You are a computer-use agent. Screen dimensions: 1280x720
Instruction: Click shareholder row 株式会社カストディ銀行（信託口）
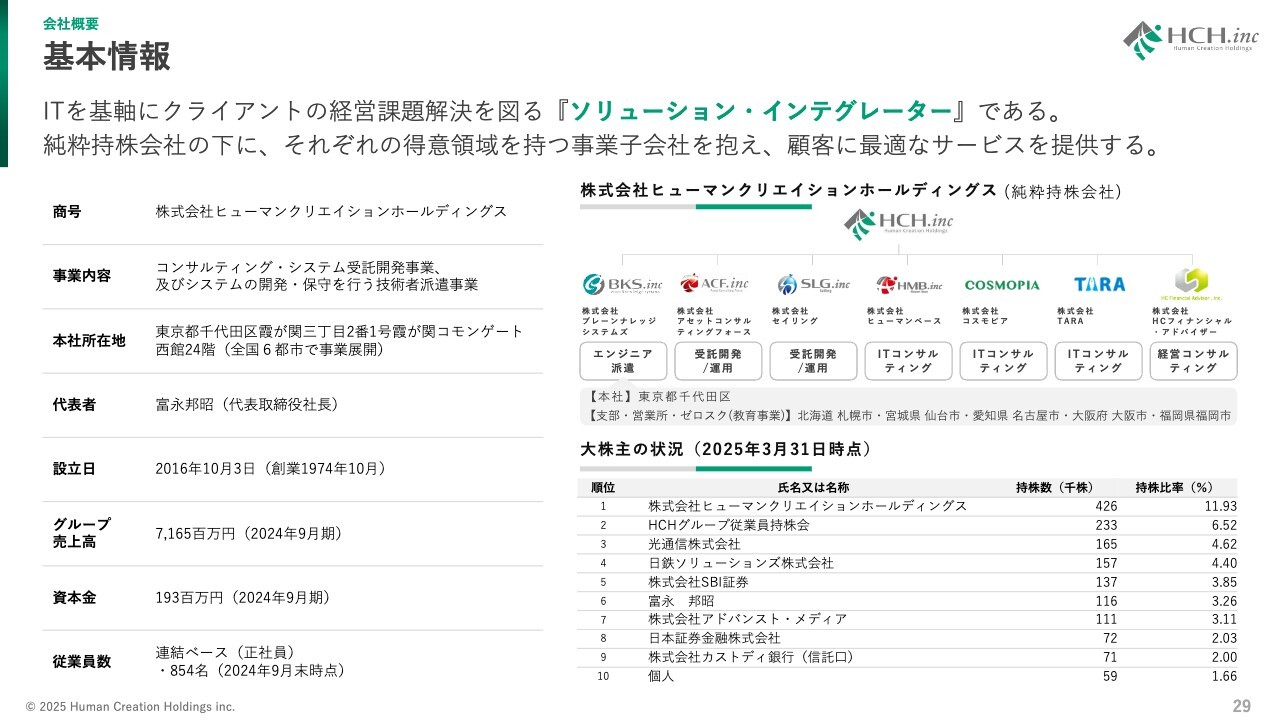point(907,657)
